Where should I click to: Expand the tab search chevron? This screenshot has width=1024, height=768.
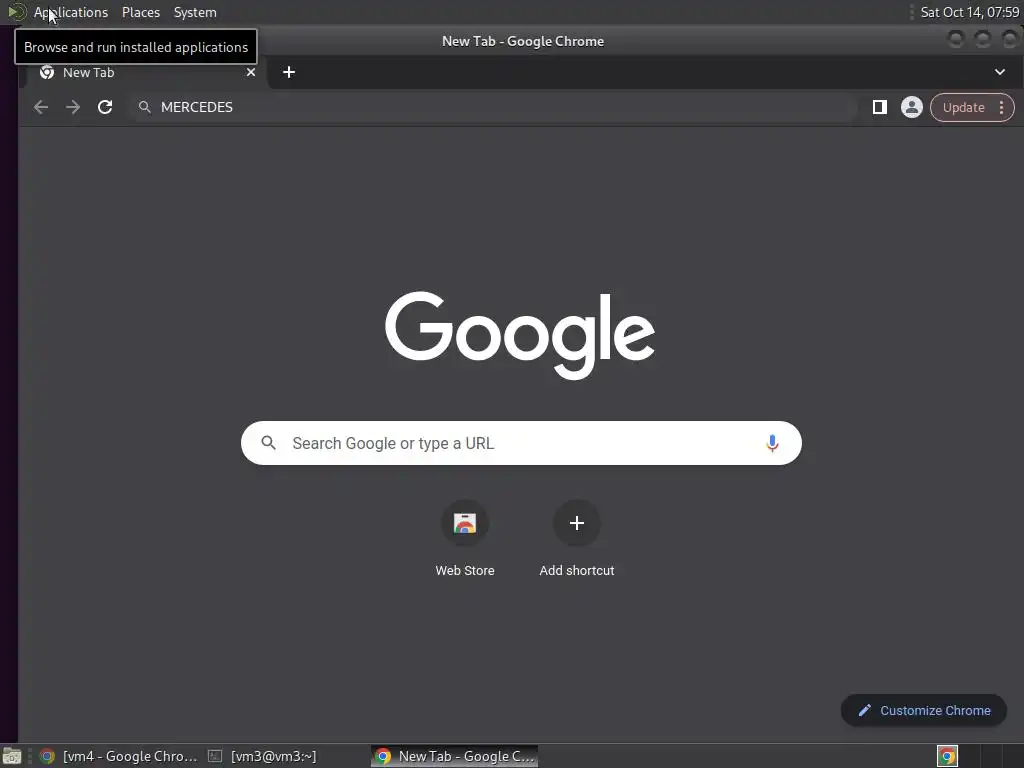pyautogui.click(x=1000, y=72)
